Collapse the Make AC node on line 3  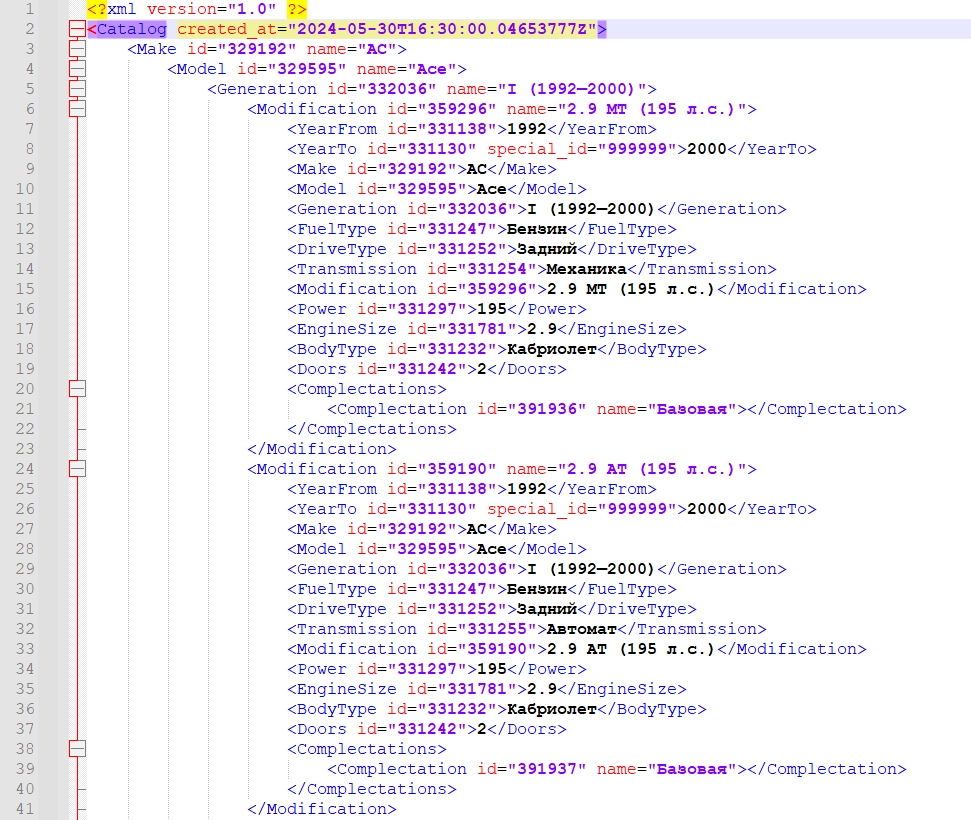[77, 49]
